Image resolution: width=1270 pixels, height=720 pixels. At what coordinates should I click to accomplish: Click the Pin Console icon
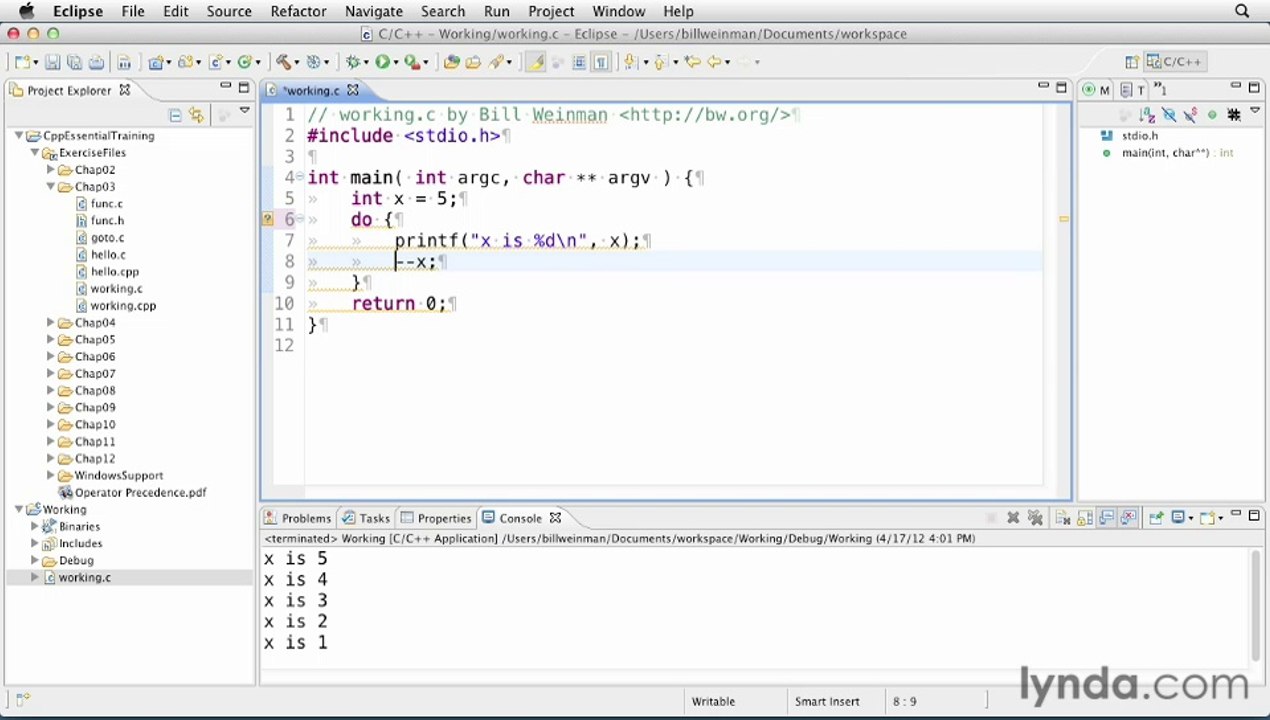[x=1156, y=518]
